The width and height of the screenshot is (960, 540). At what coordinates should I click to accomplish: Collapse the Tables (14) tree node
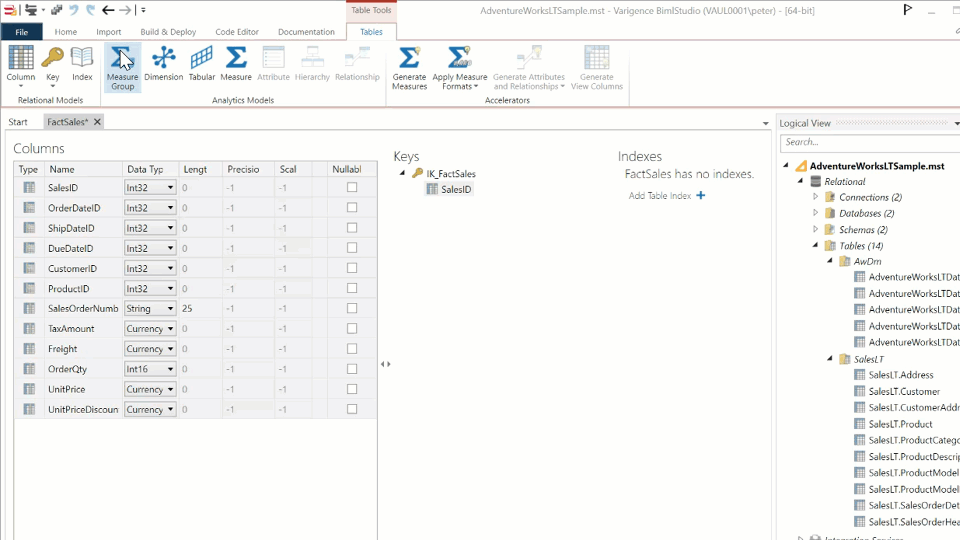tap(816, 246)
